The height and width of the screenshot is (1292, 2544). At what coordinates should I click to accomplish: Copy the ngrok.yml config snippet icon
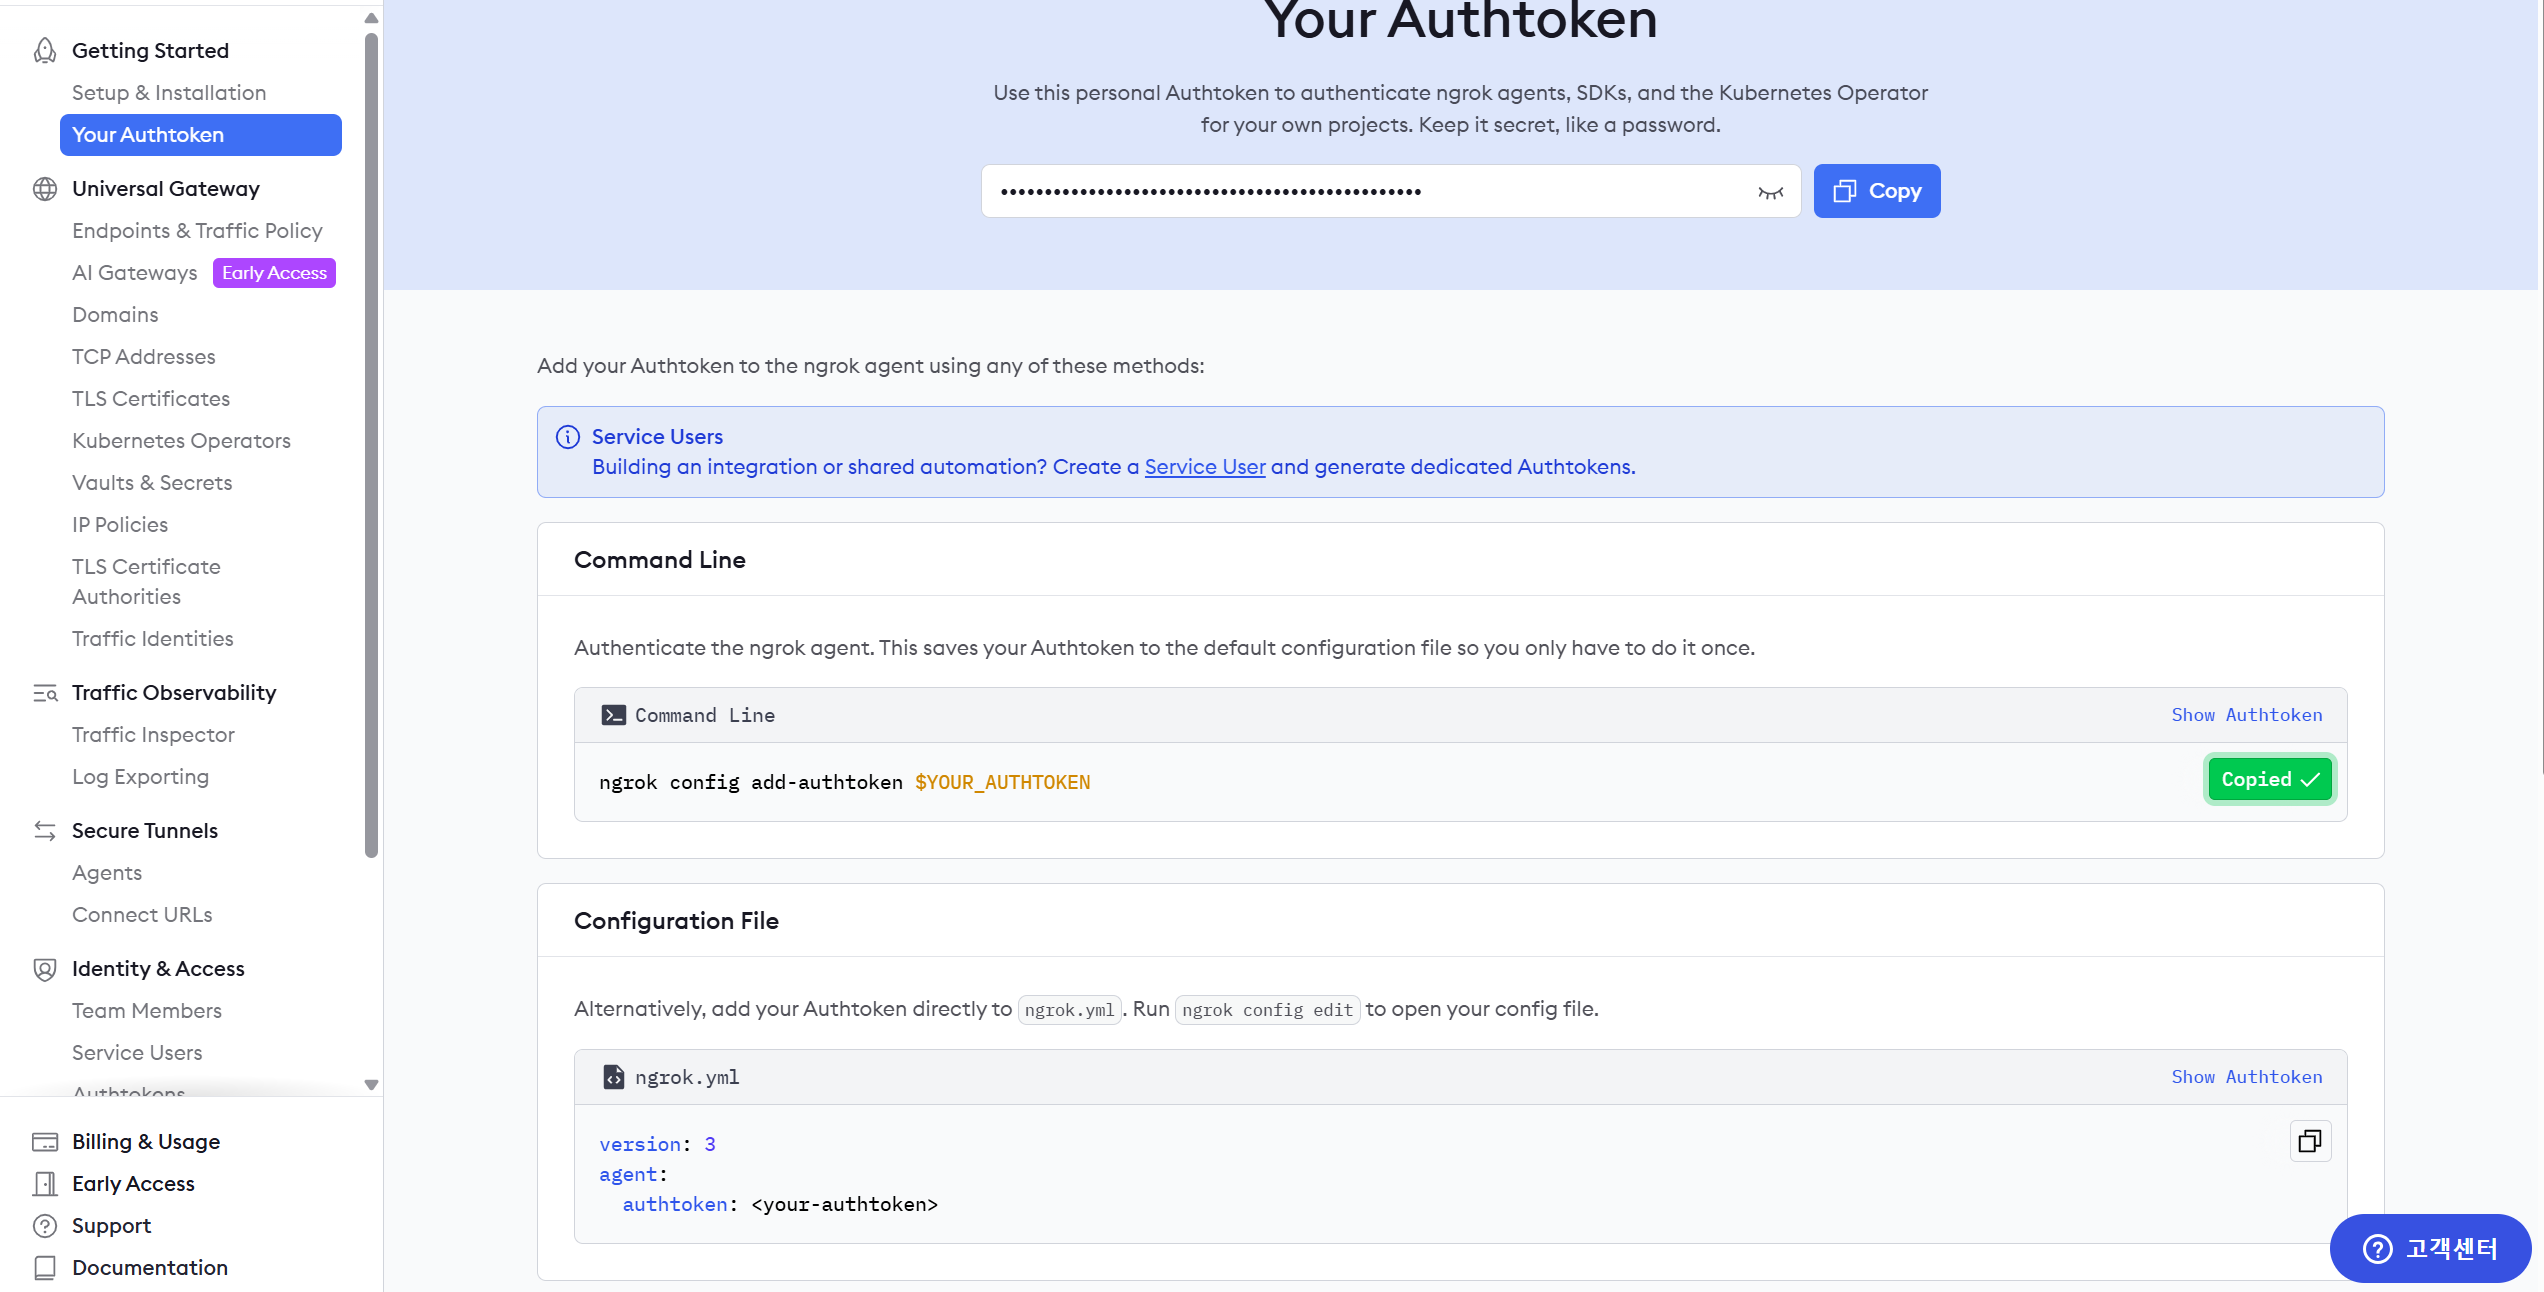[2310, 1141]
